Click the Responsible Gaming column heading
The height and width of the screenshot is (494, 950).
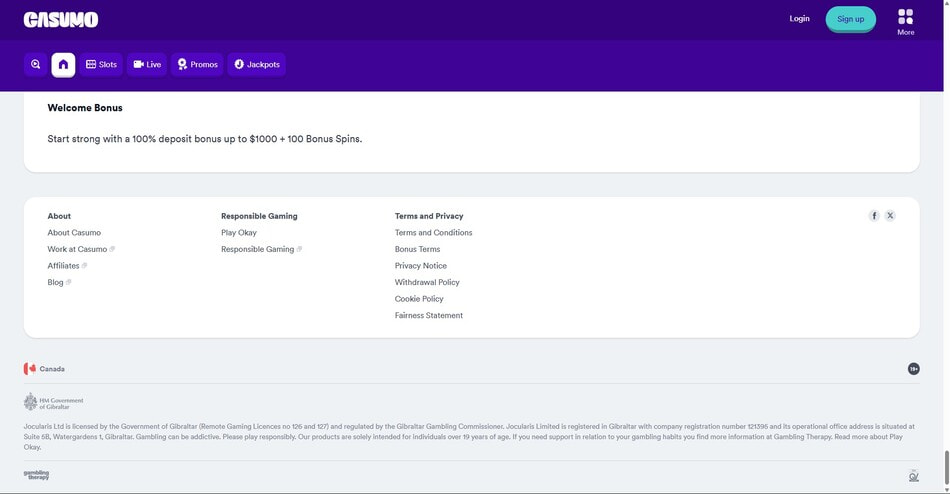pos(259,216)
